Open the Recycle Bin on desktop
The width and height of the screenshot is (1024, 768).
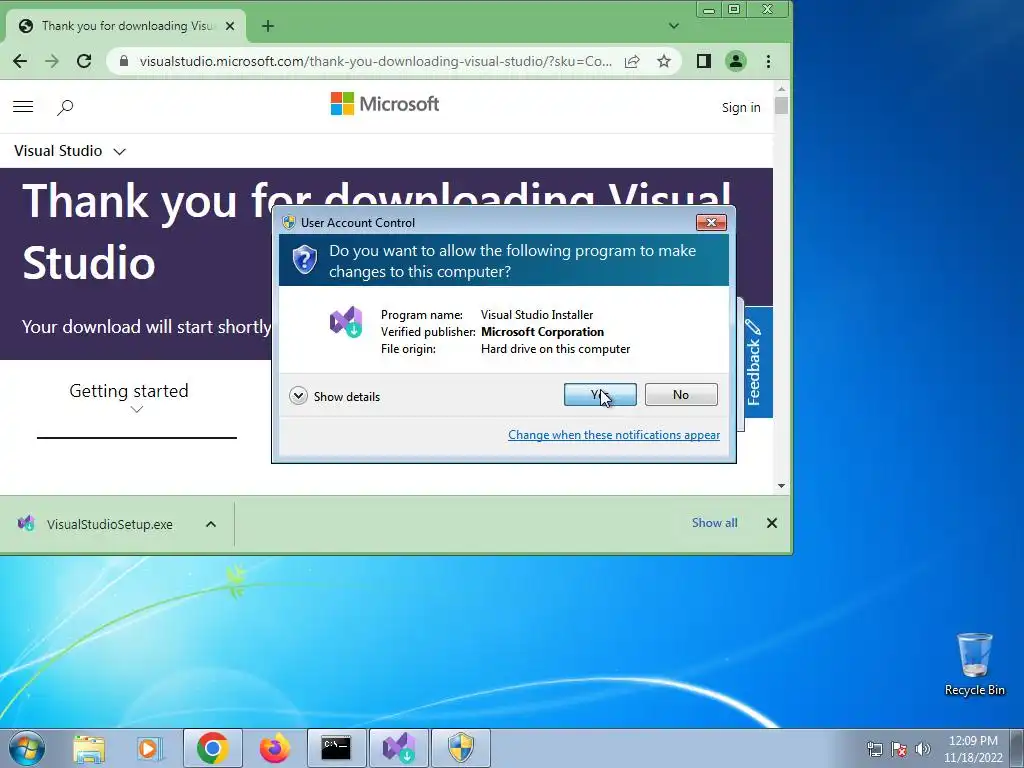tap(974, 664)
